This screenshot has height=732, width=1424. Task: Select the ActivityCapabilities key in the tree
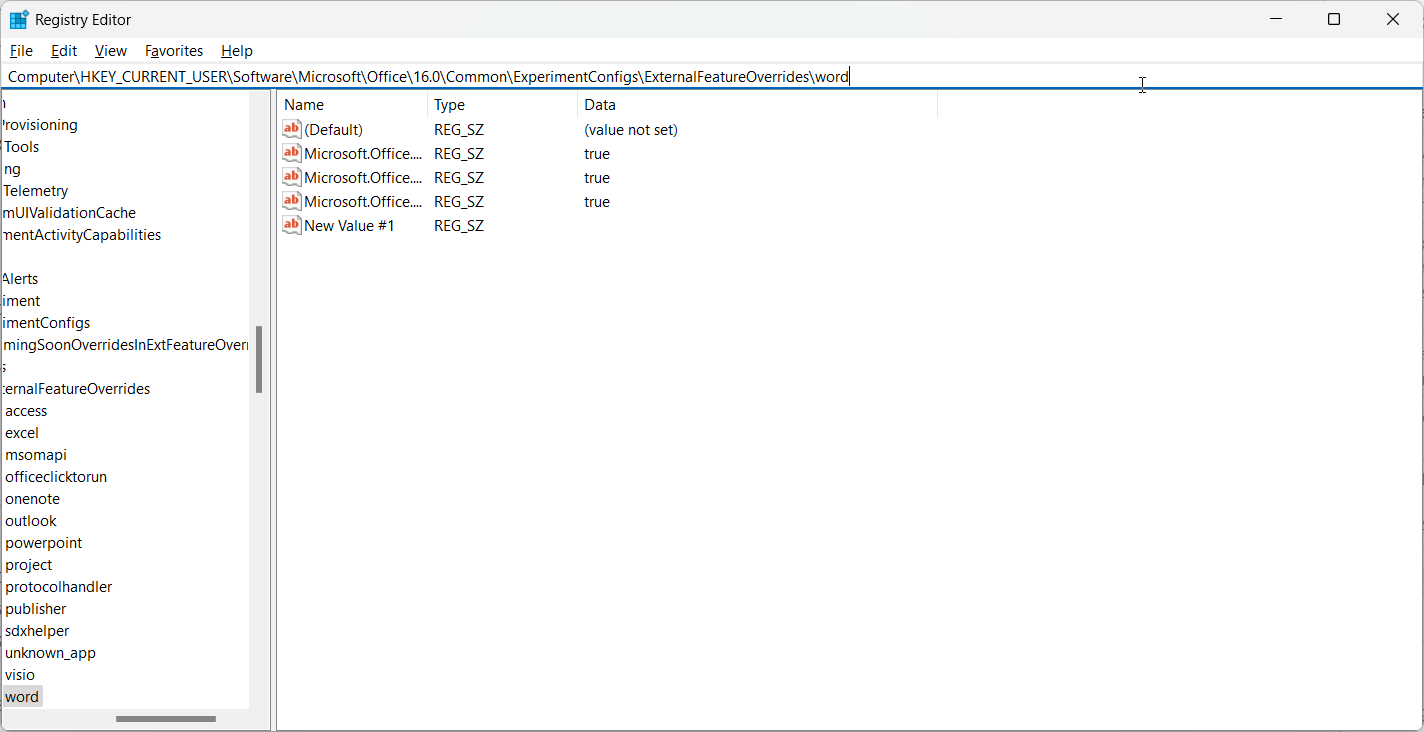(80, 234)
